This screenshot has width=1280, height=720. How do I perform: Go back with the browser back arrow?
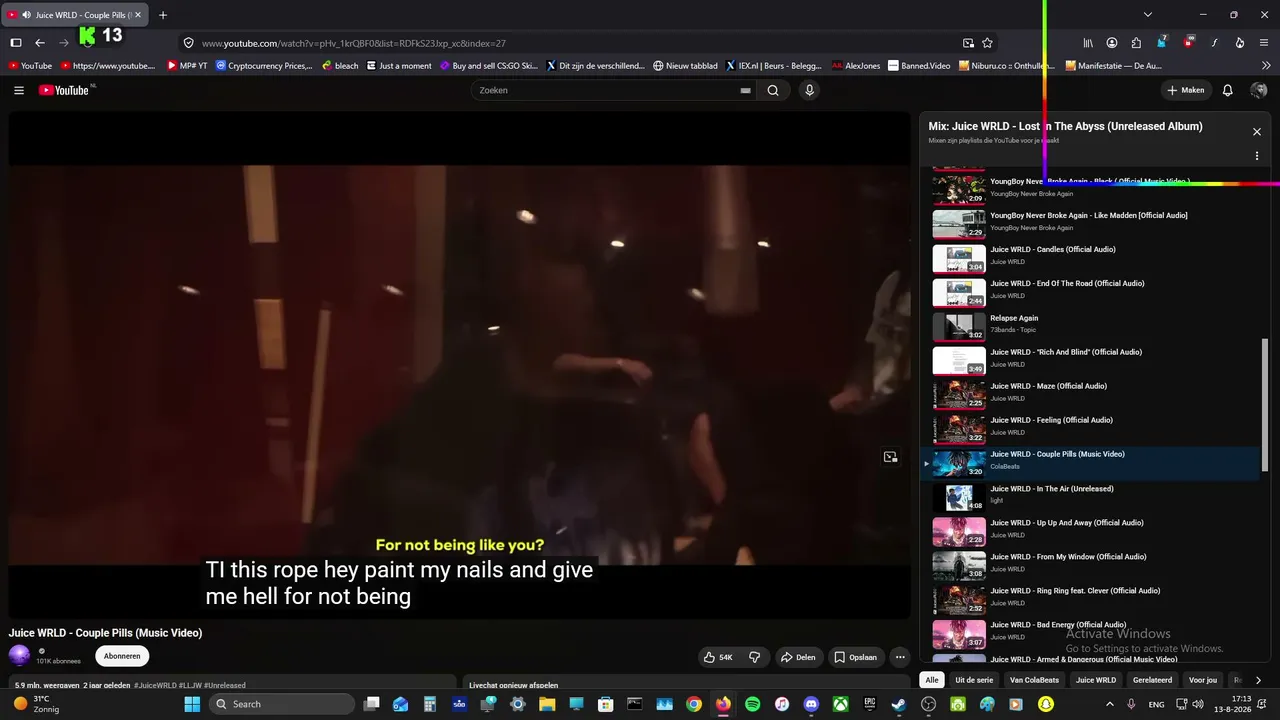(x=40, y=43)
